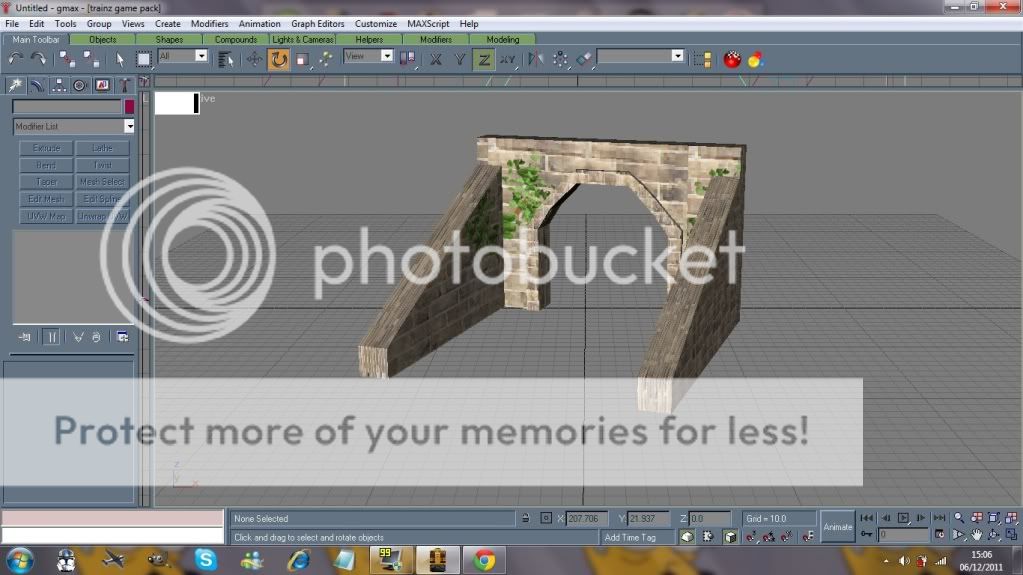This screenshot has width=1023, height=575.
Task: Click the Unlink Selection icon
Action: 91,59
